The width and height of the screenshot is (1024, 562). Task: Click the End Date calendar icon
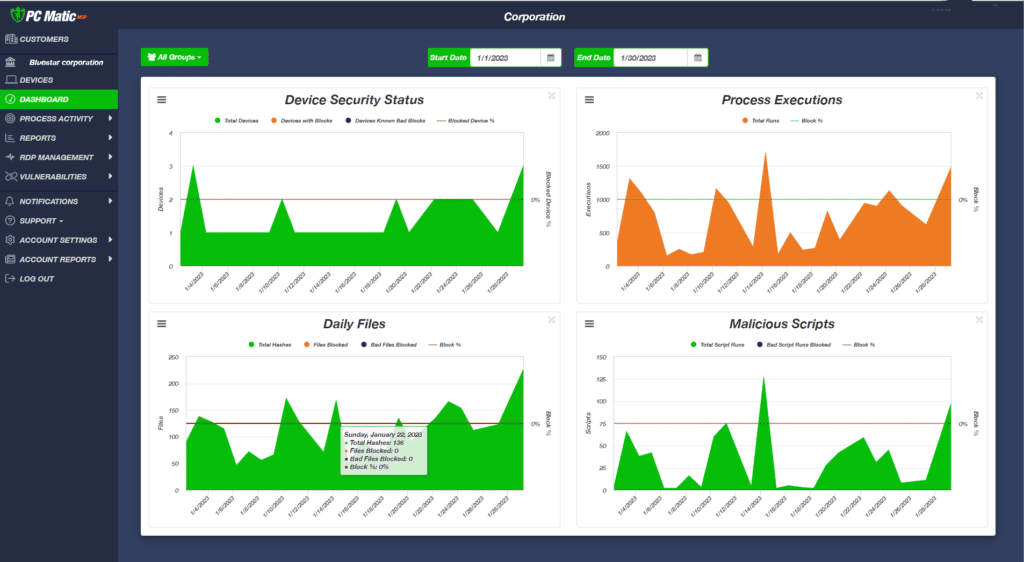click(697, 57)
